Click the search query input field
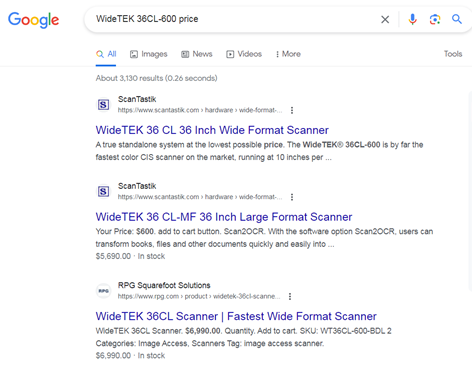The image size is (472, 370). click(233, 19)
